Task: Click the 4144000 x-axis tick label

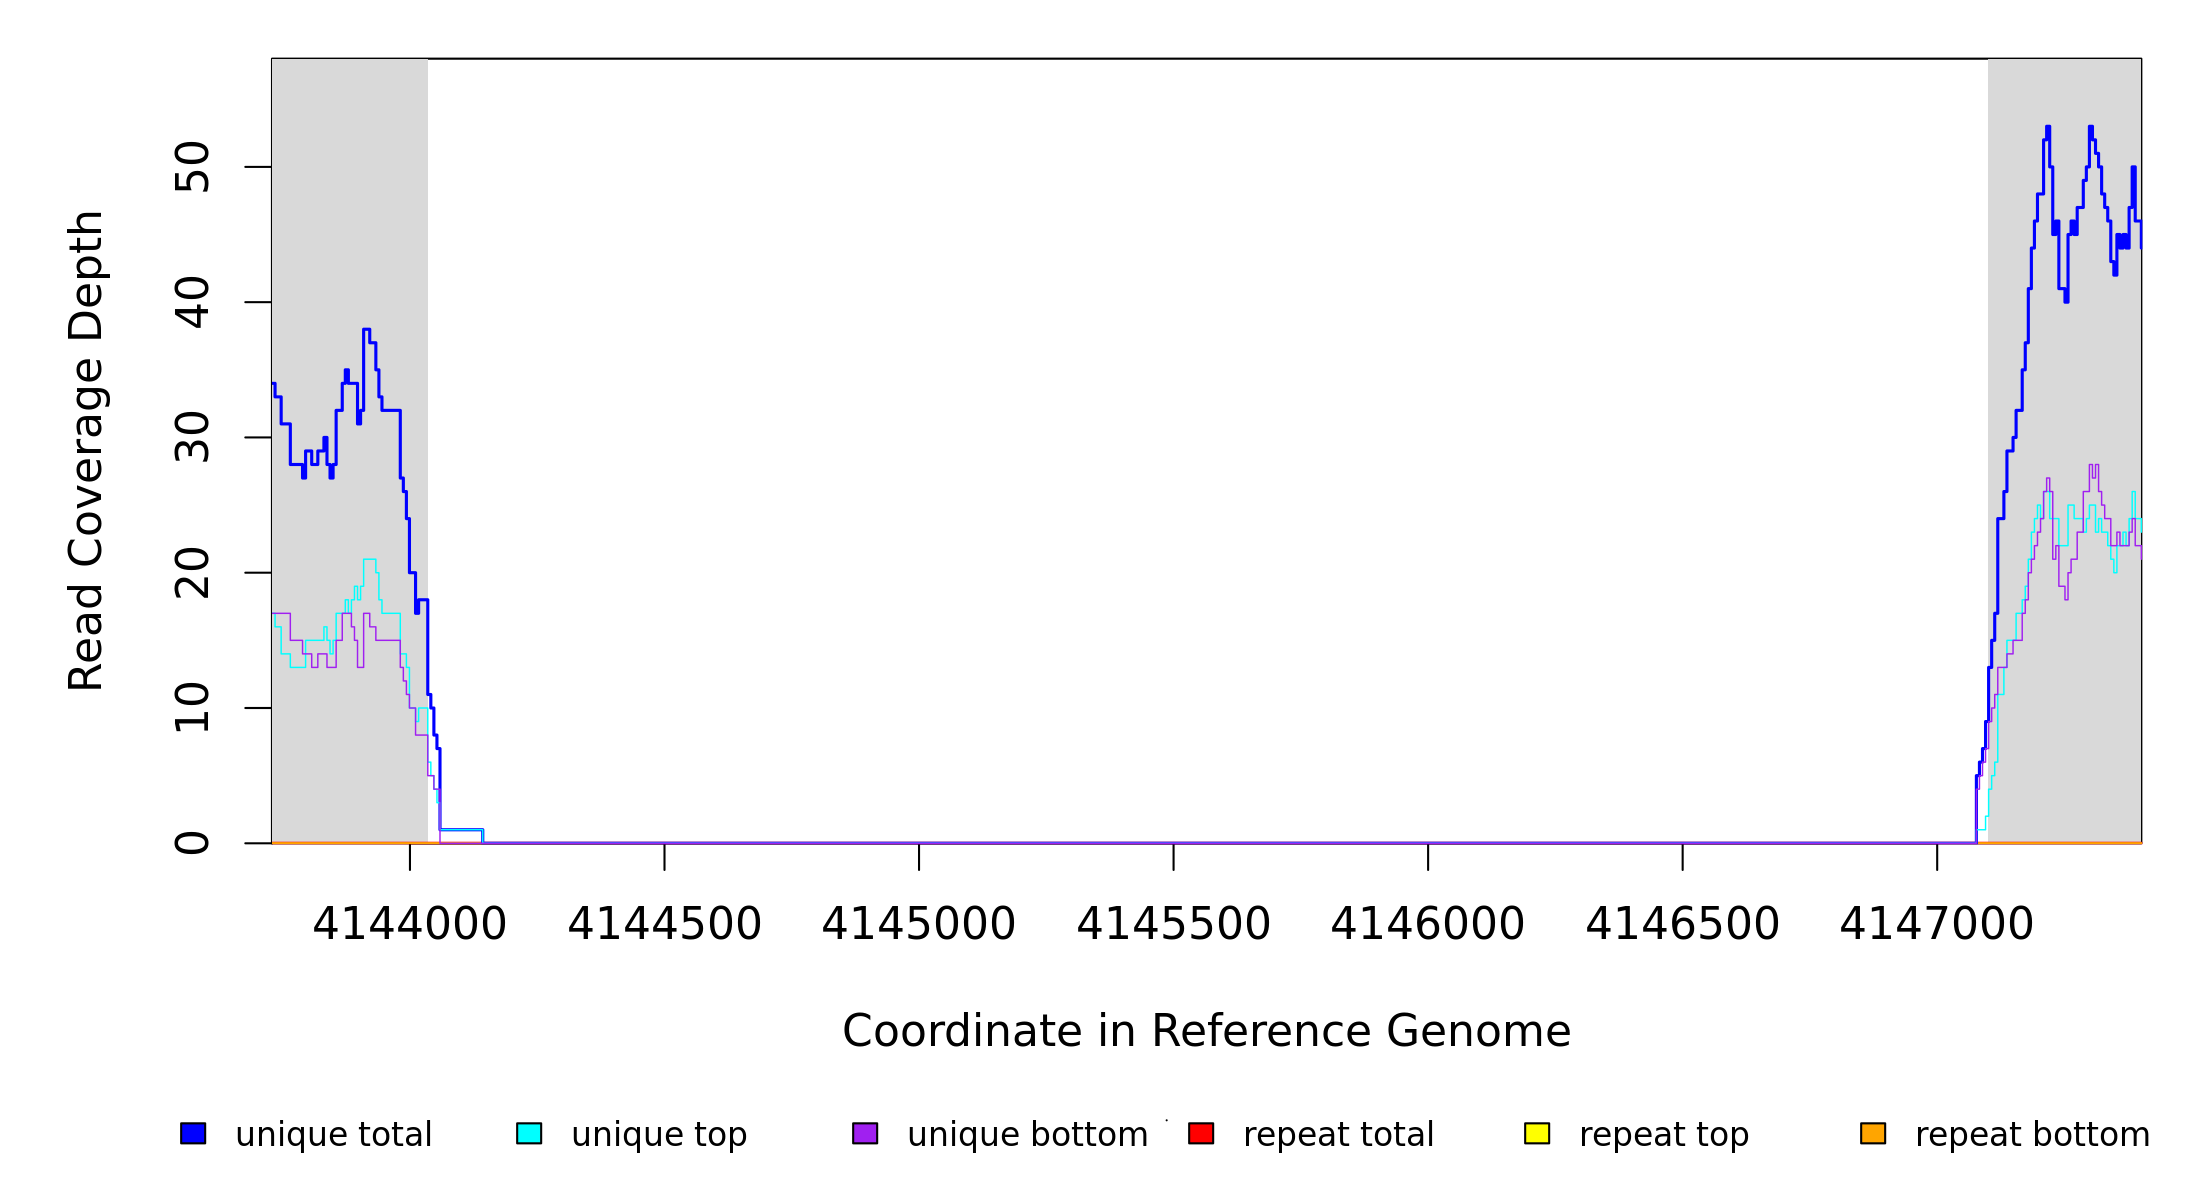Action: point(410,924)
